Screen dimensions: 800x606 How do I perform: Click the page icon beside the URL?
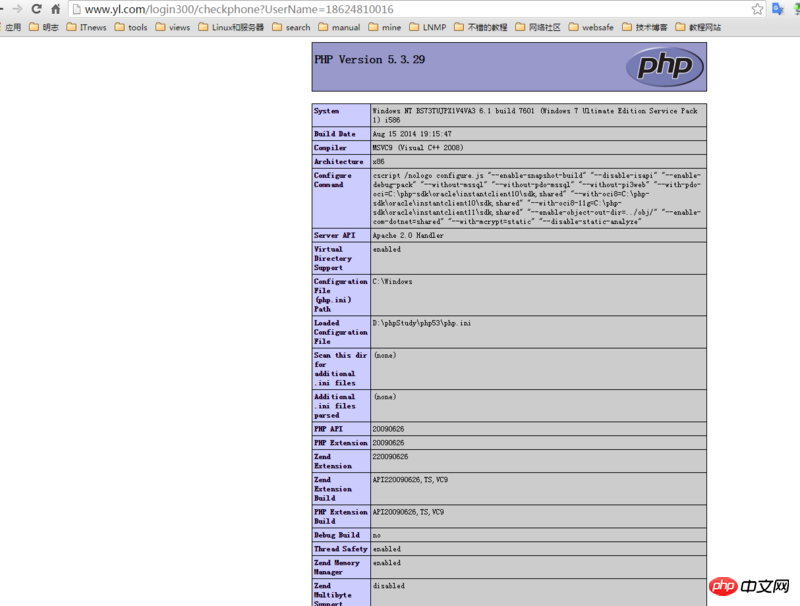point(77,9)
